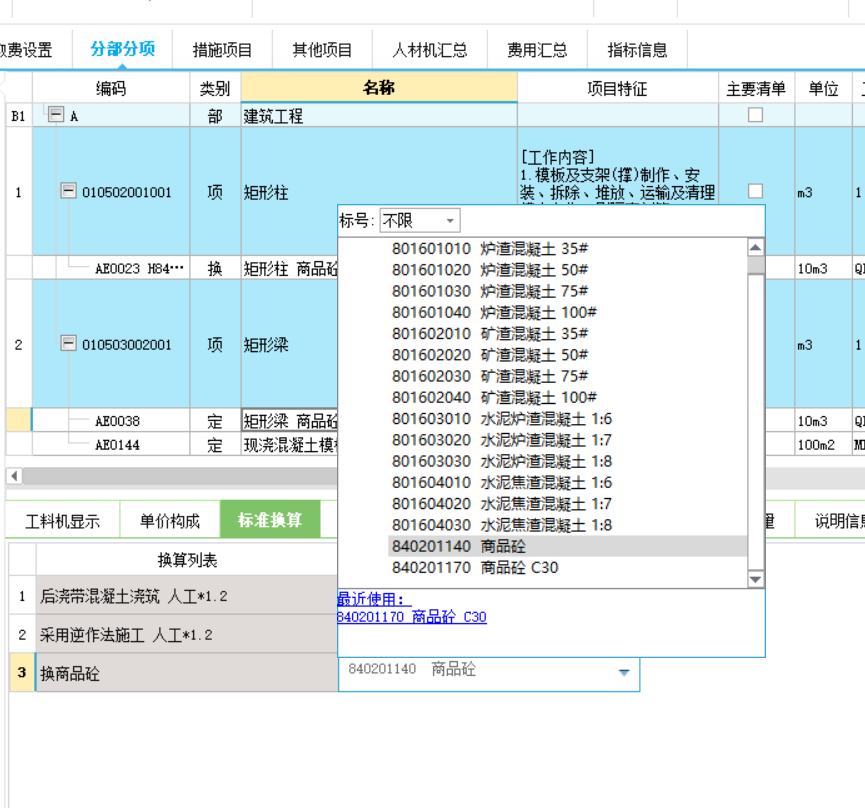Open the 标号 不限 dropdown
Viewport: 865px width, 808px height.
(419, 221)
